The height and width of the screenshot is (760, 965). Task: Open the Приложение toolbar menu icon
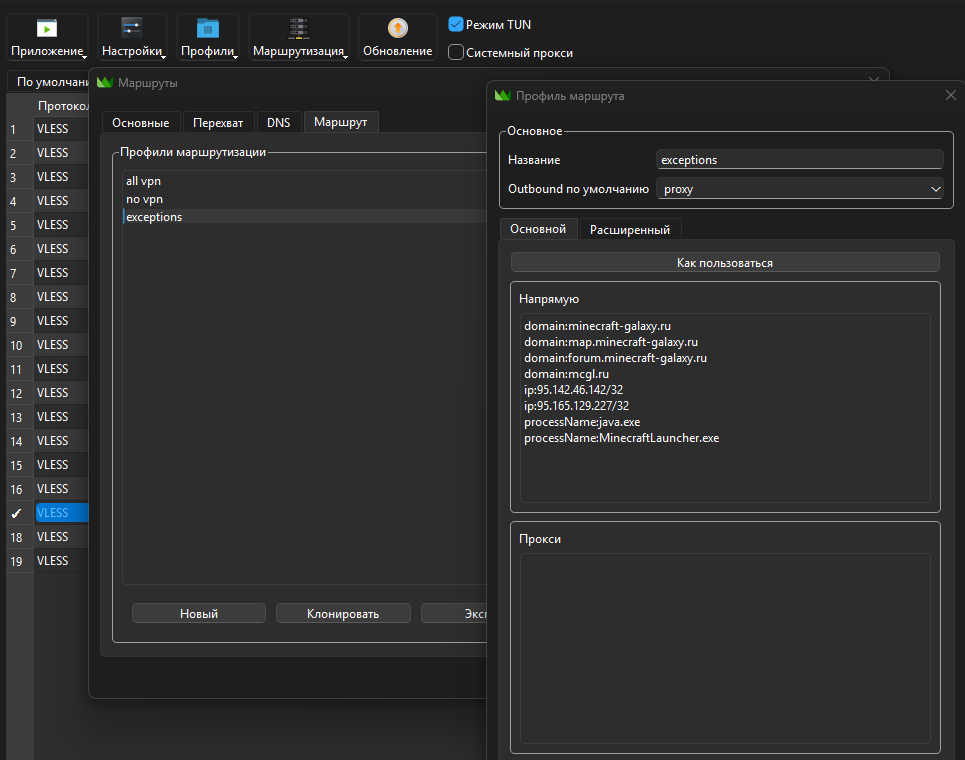click(x=47, y=29)
